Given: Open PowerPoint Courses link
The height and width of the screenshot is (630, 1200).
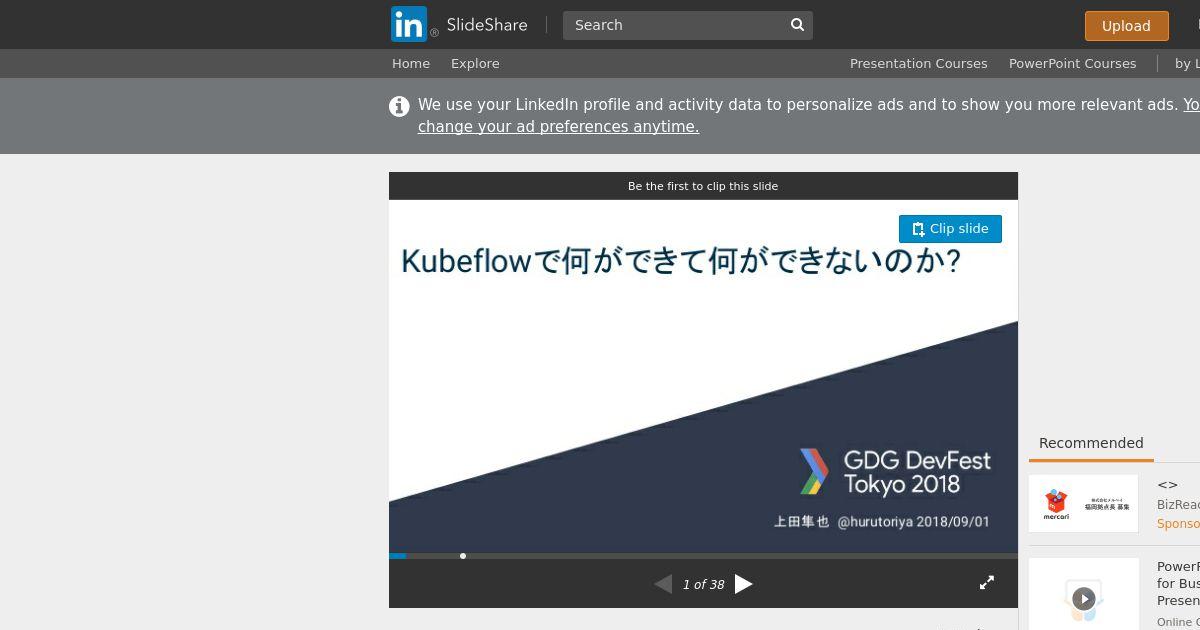Looking at the screenshot, I should [1072, 63].
